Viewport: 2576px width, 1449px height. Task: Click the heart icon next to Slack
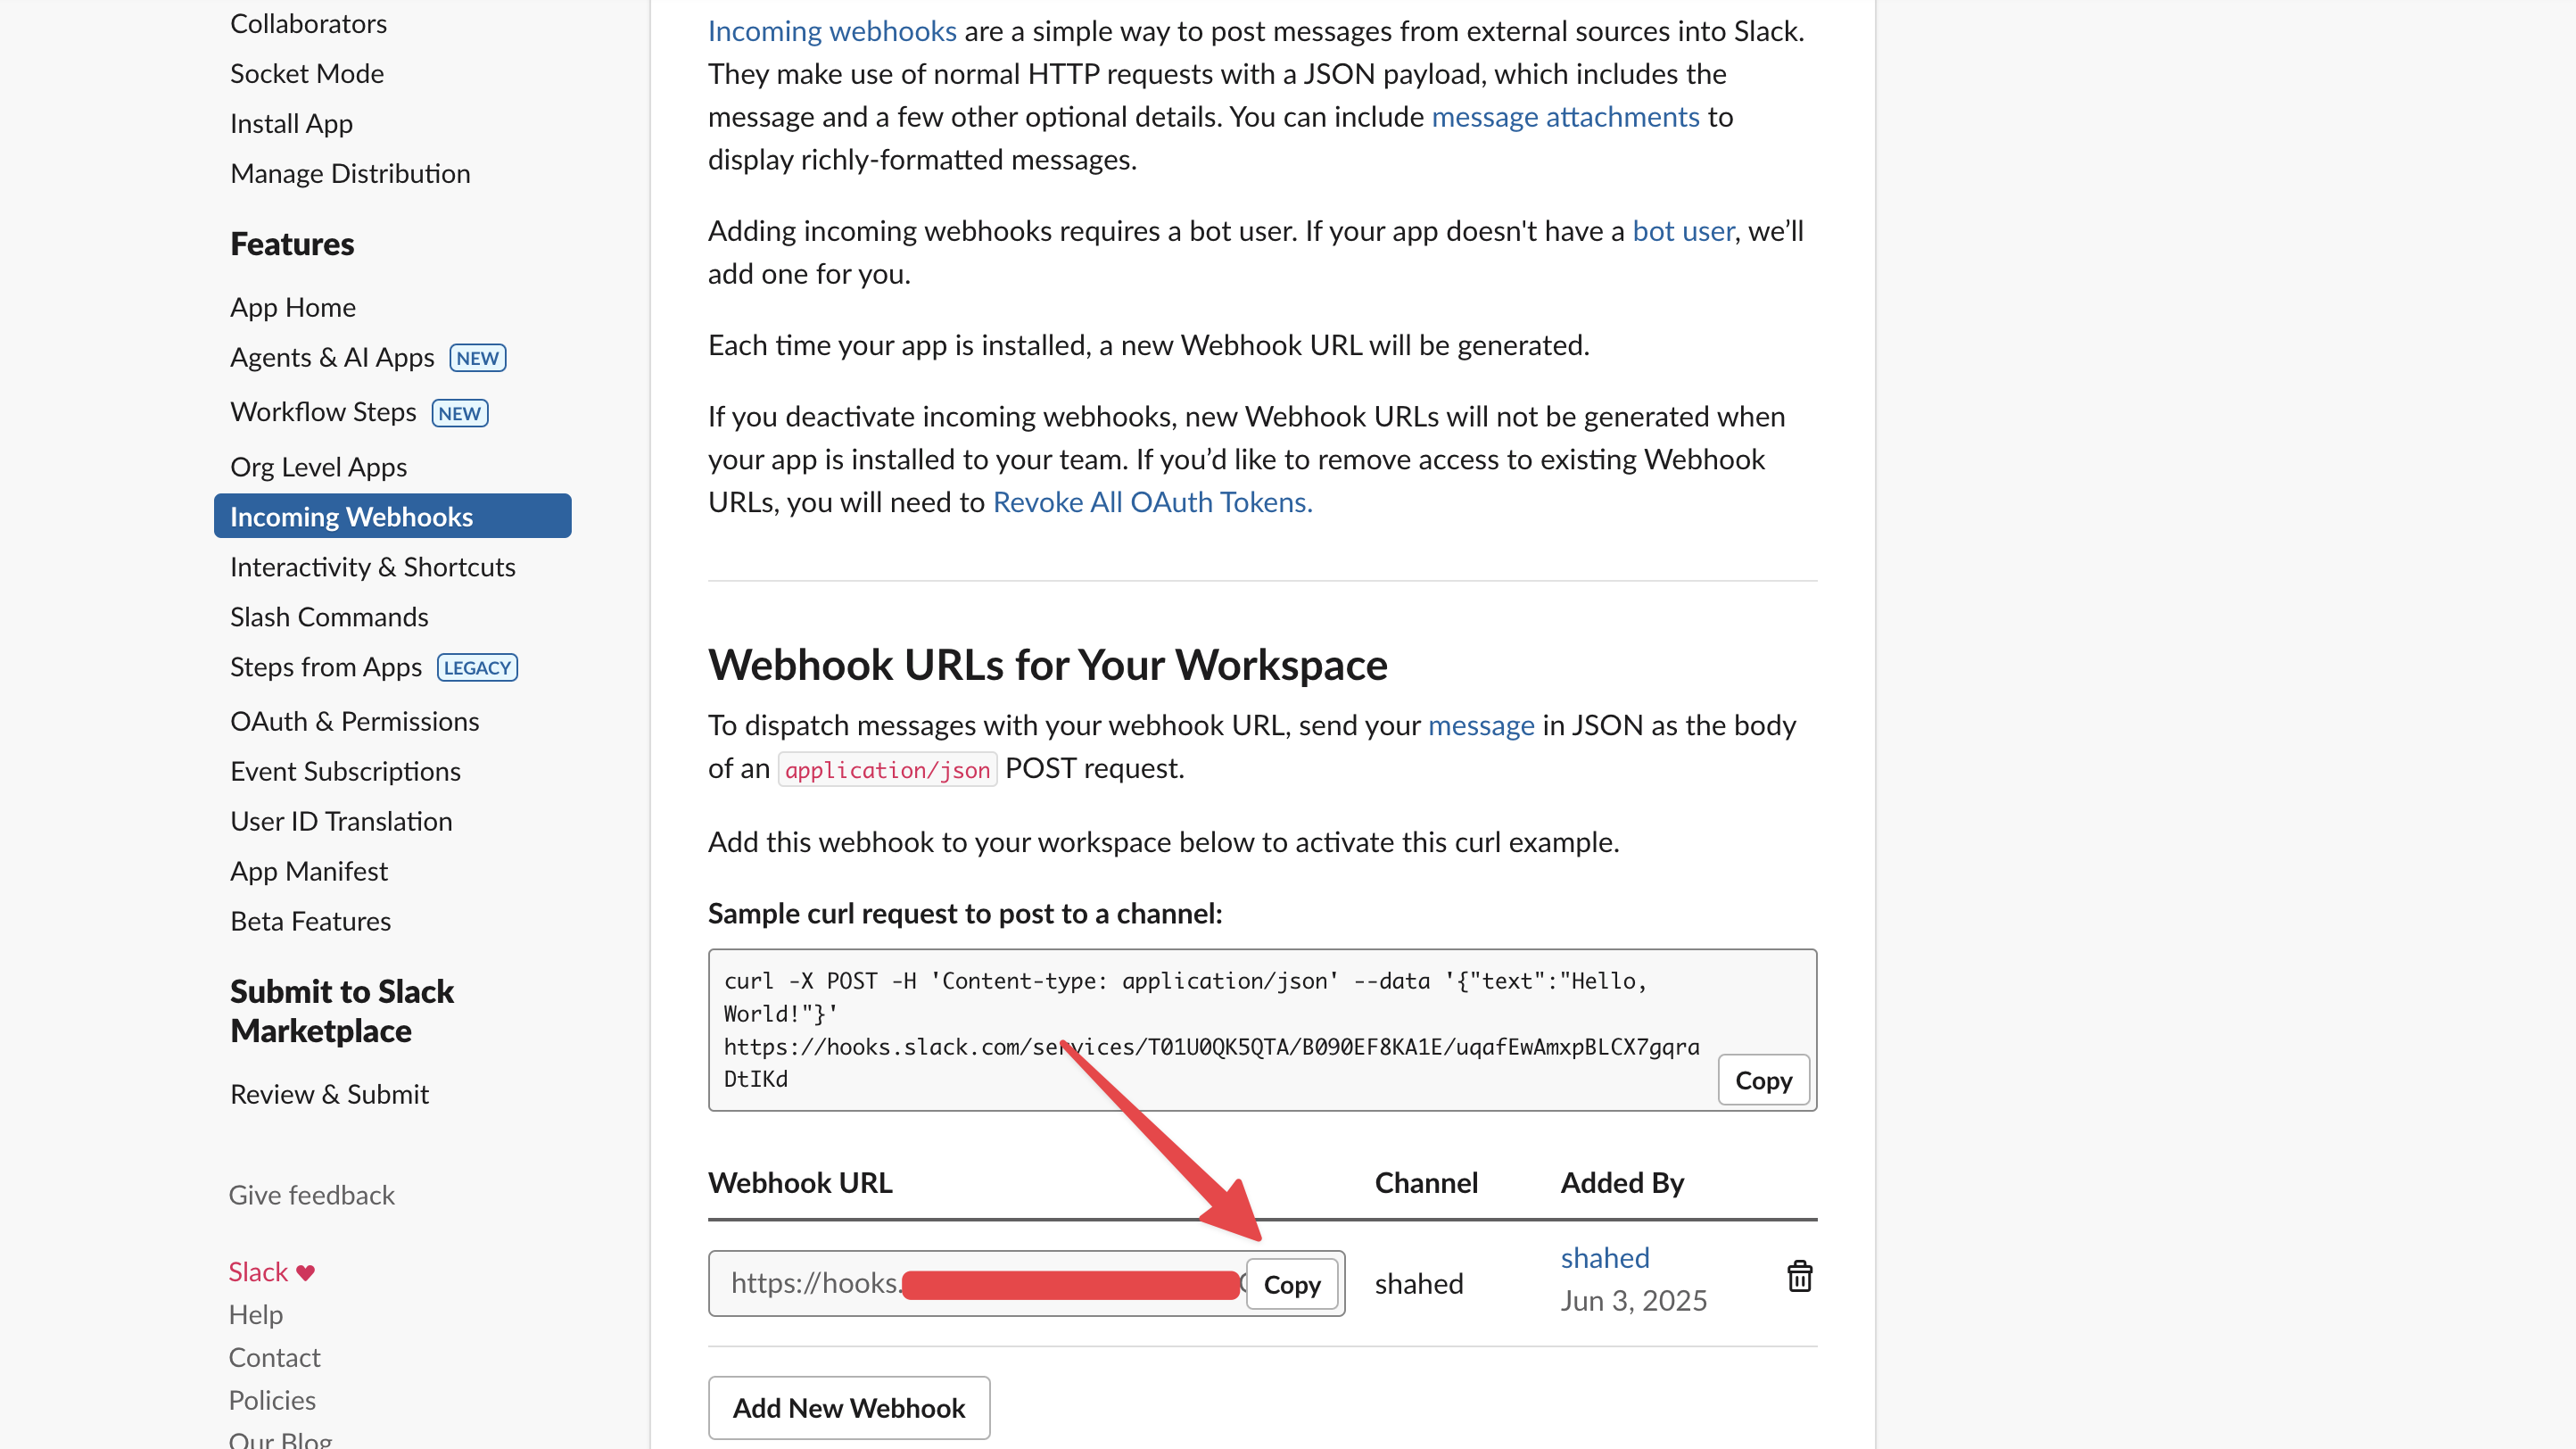pos(303,1271)
